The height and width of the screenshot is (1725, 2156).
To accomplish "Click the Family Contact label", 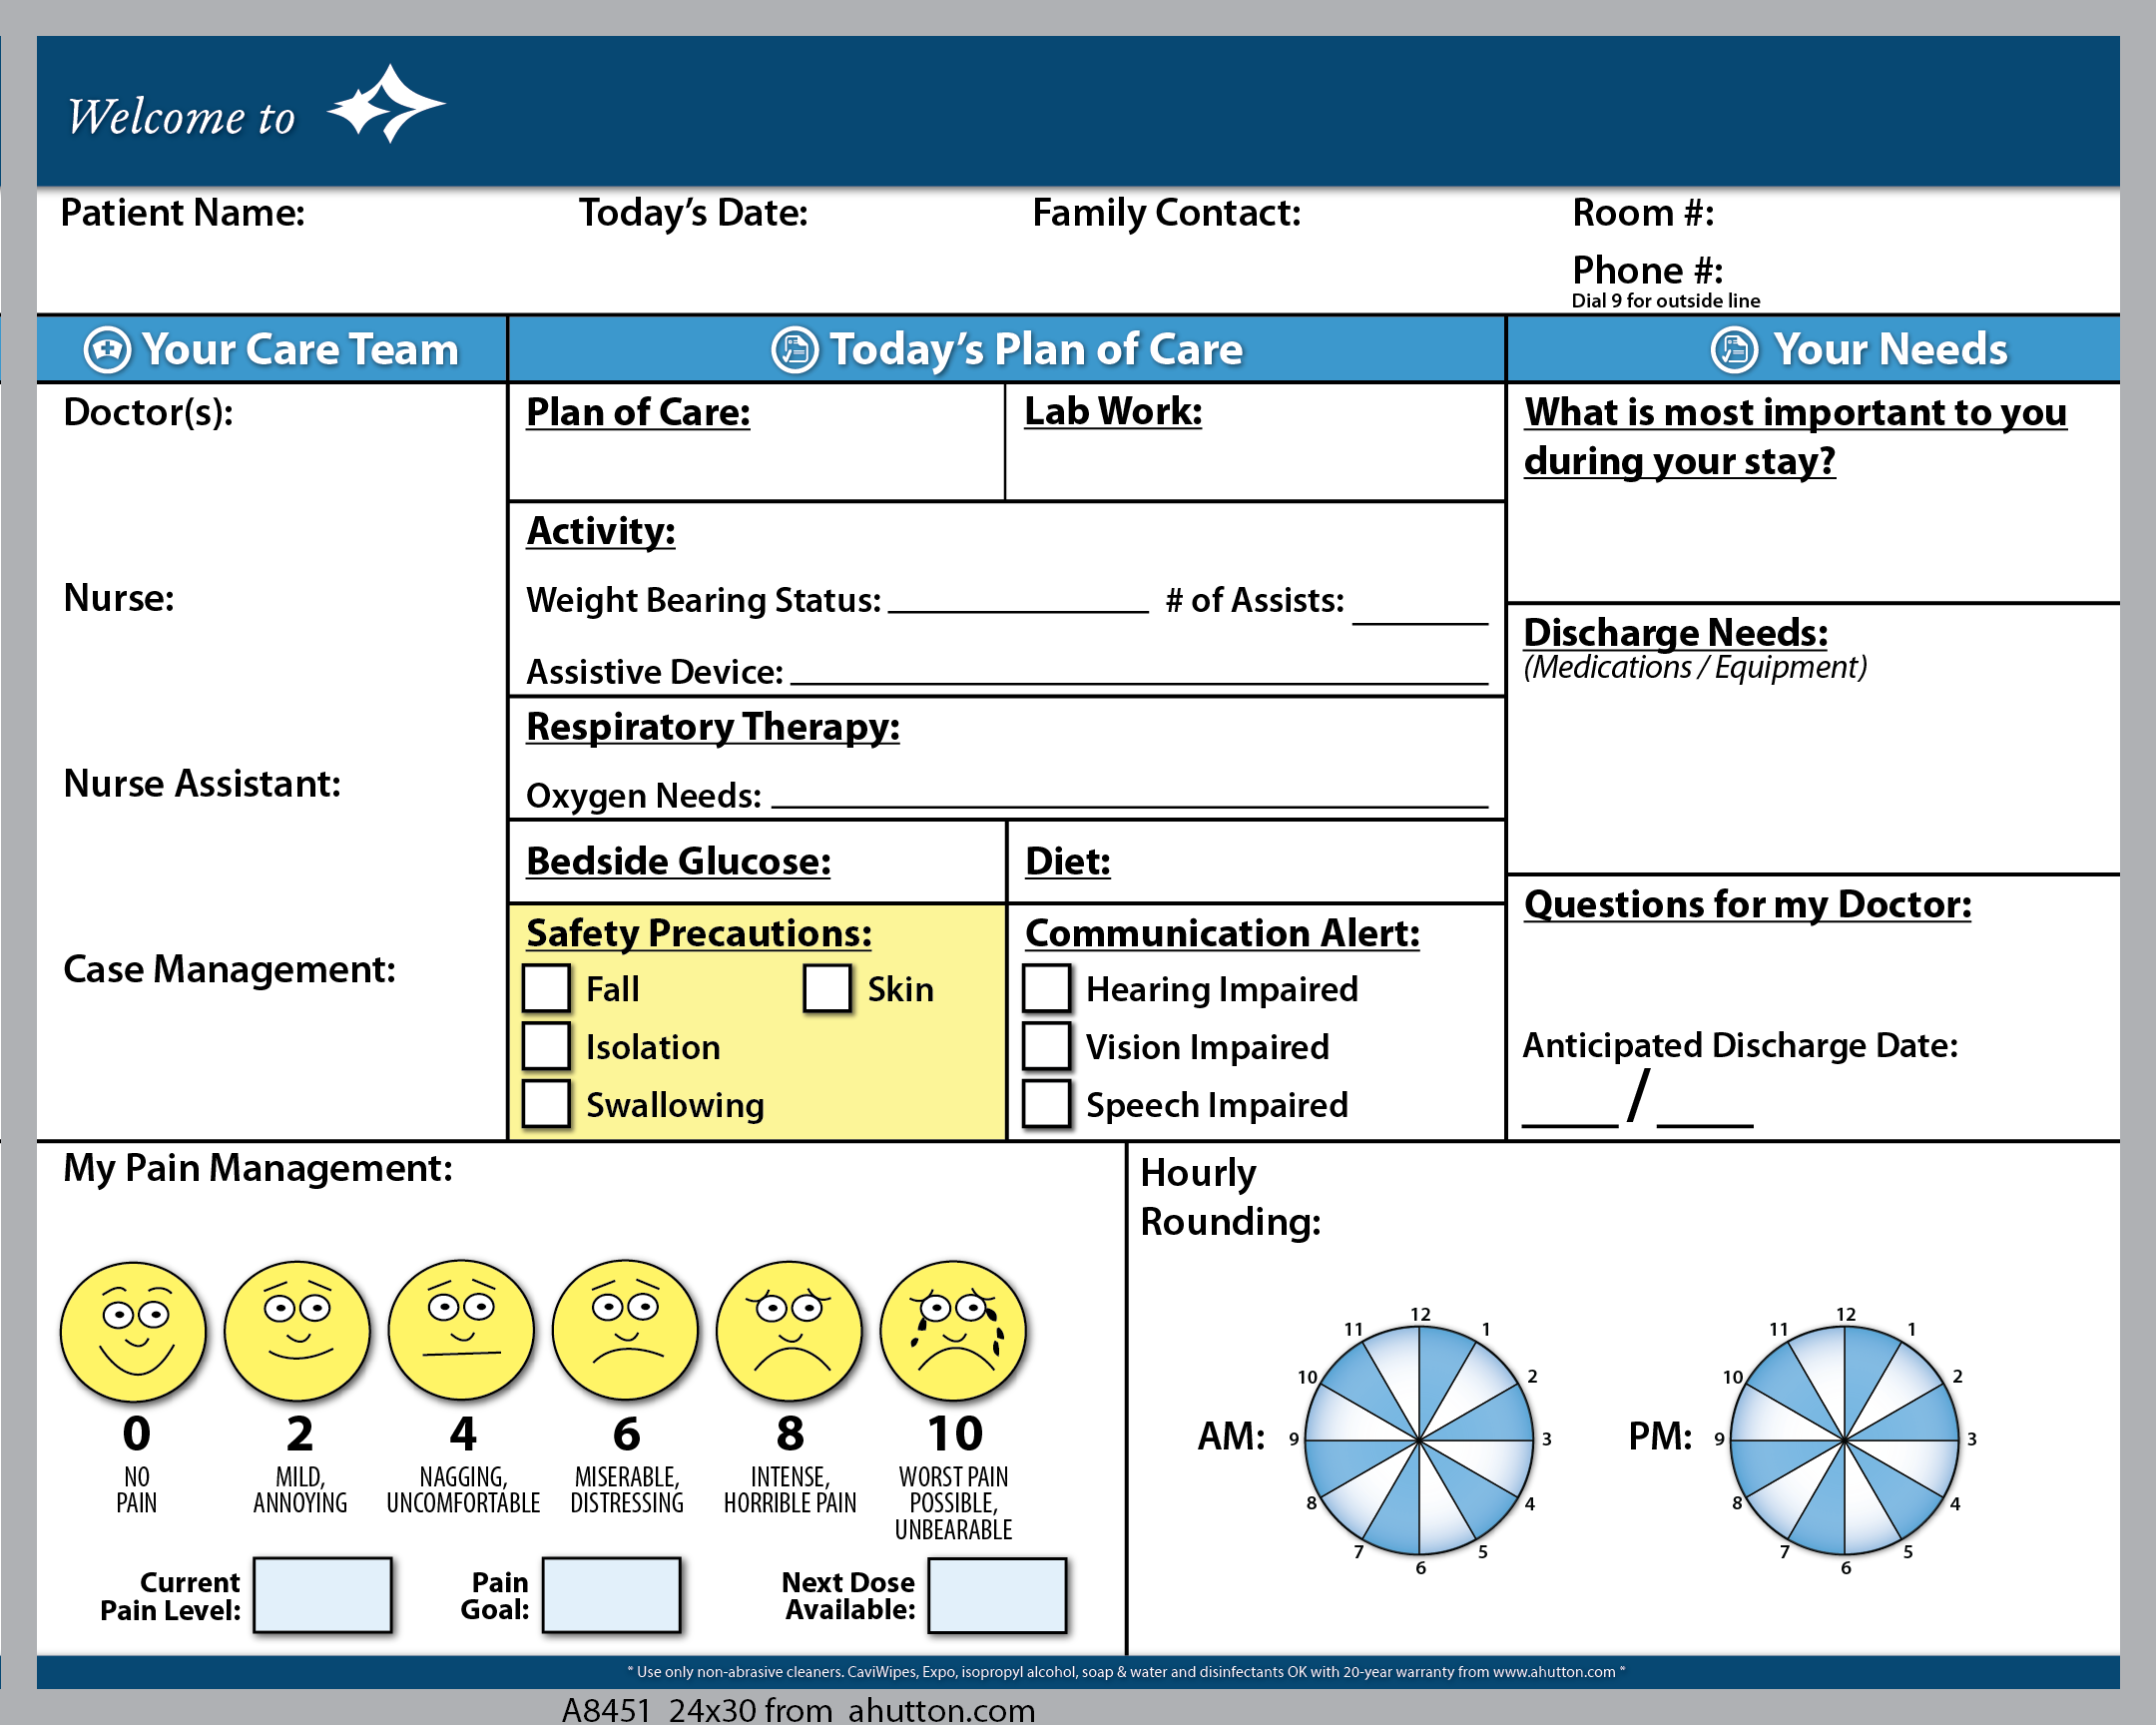I will pos(1167,213).
